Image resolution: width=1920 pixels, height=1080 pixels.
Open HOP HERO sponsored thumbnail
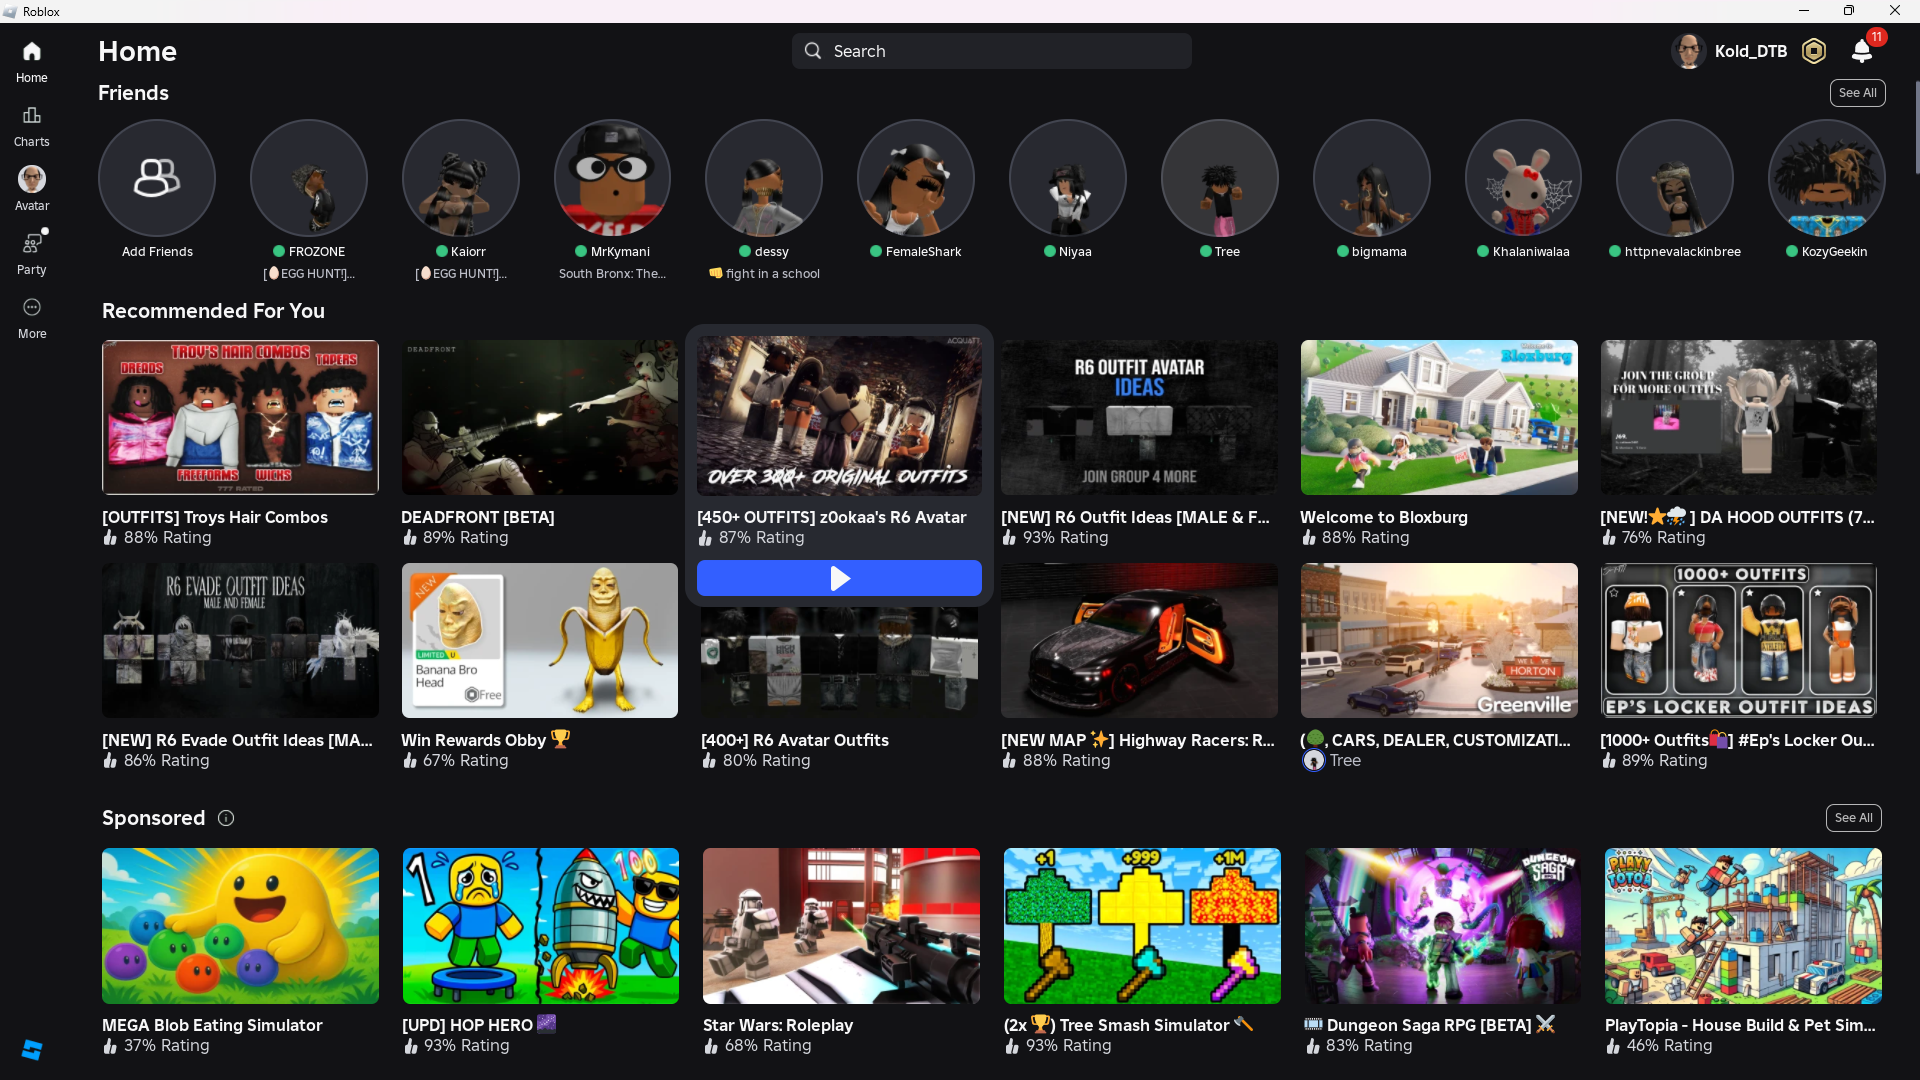click(541, 926)
